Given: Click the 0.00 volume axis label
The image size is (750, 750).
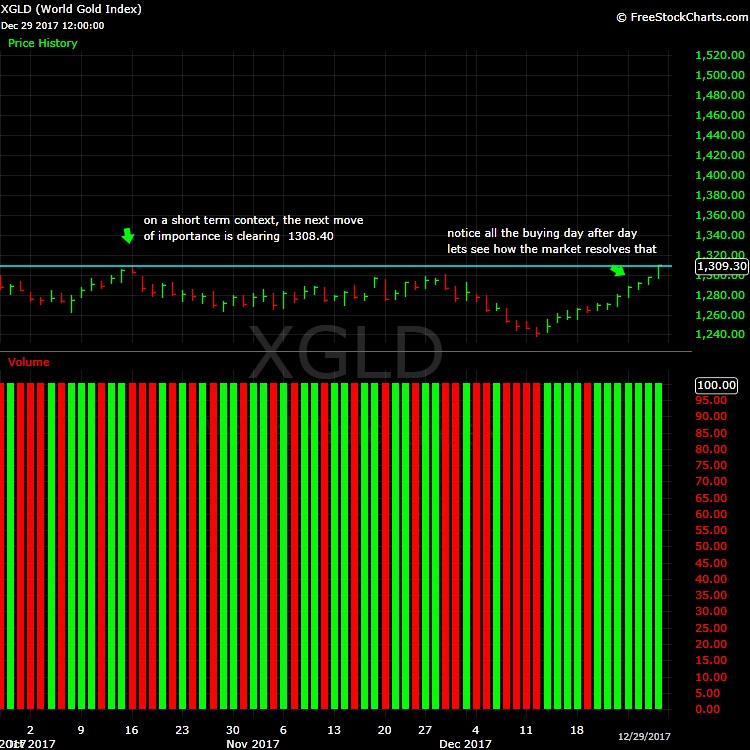Looking at the screenshot, I should pos(708,709).
